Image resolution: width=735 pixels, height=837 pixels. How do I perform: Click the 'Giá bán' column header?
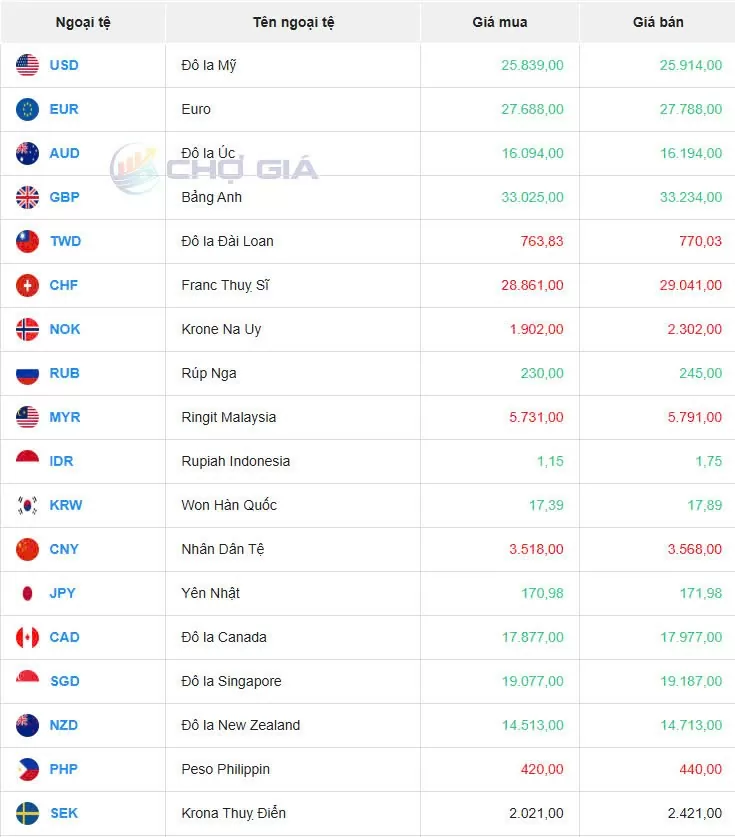point(658,22)
